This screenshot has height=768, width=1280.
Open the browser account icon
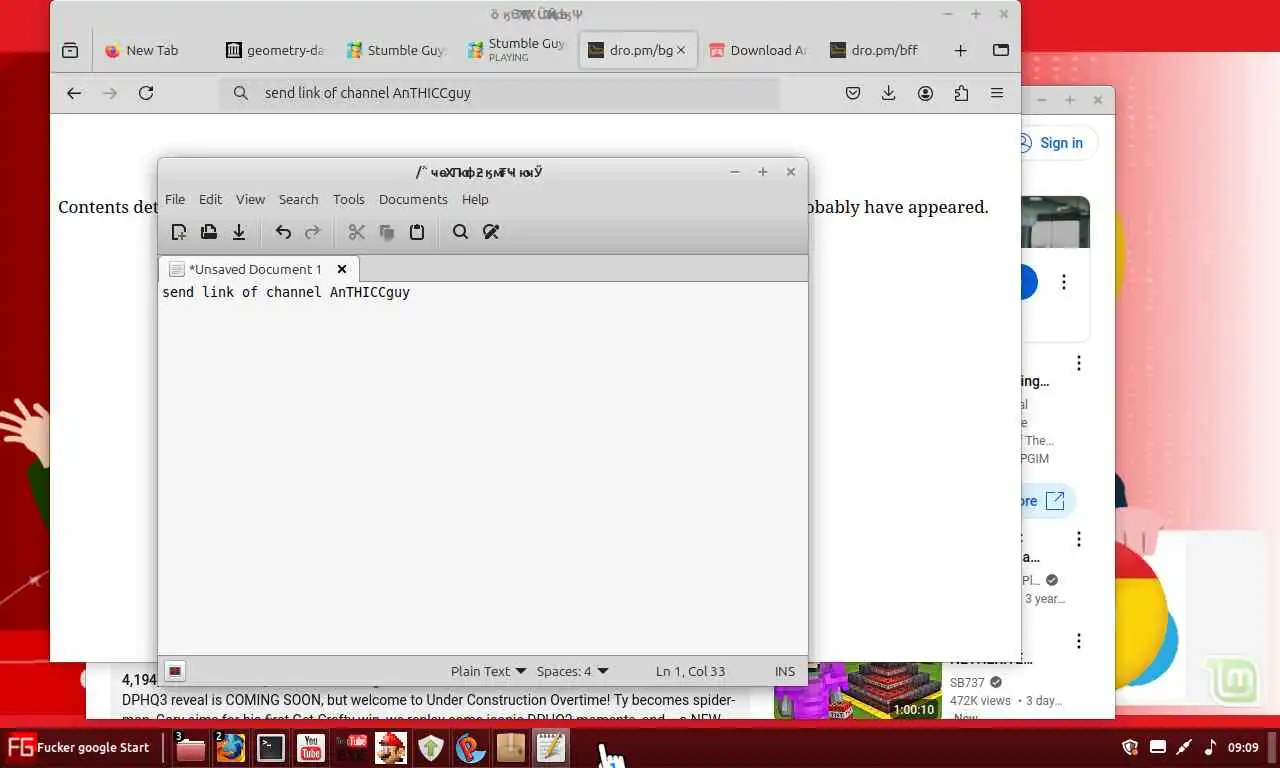925,93
